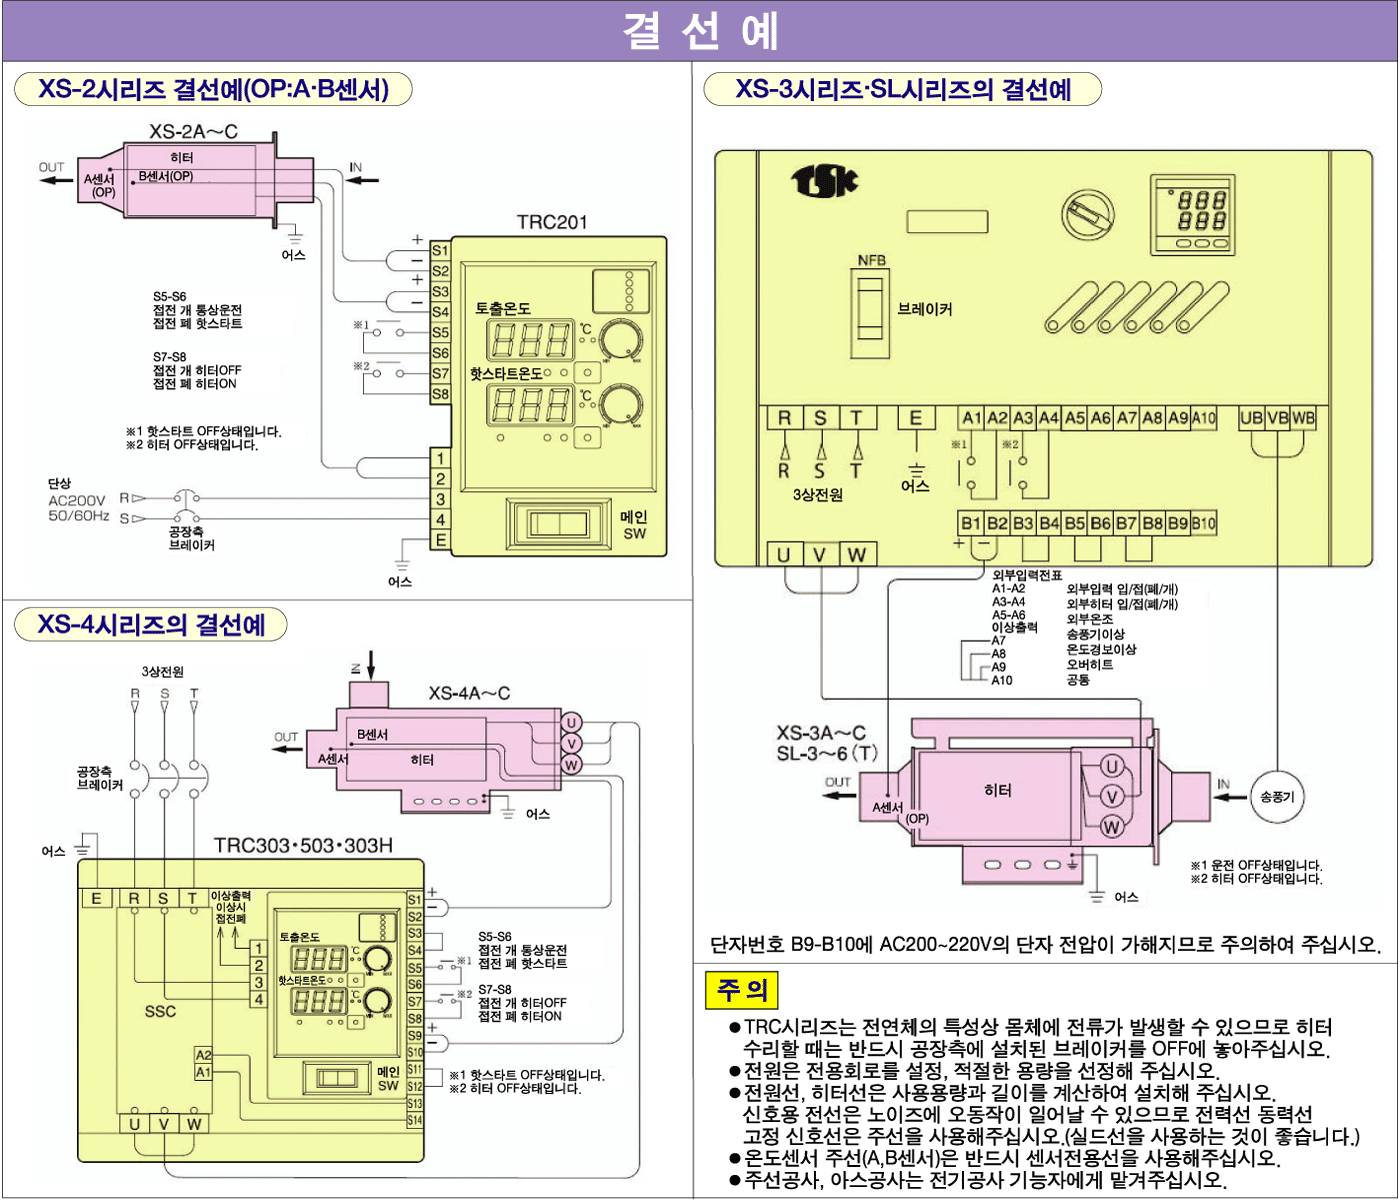Click the R terminal on XS-3 panel
The image size is (1400, 1200).
(x=785, y=418)
